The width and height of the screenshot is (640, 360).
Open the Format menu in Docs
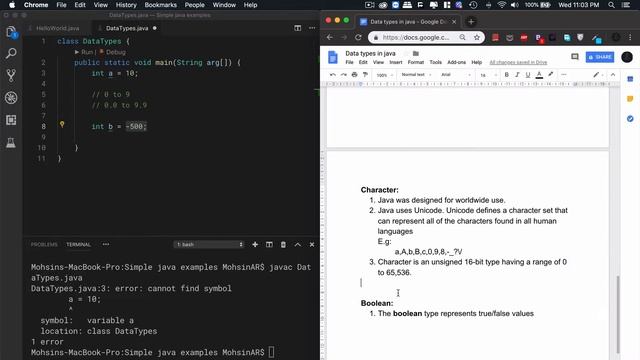[416, 62]
